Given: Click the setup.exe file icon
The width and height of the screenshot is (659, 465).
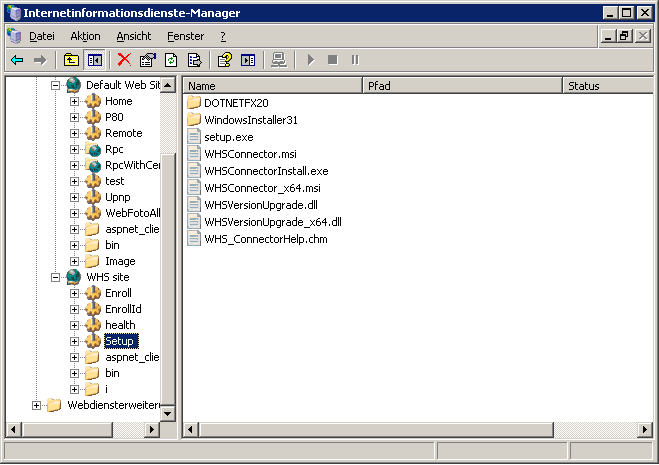Looking at the screenshot, I should (194, 137).
